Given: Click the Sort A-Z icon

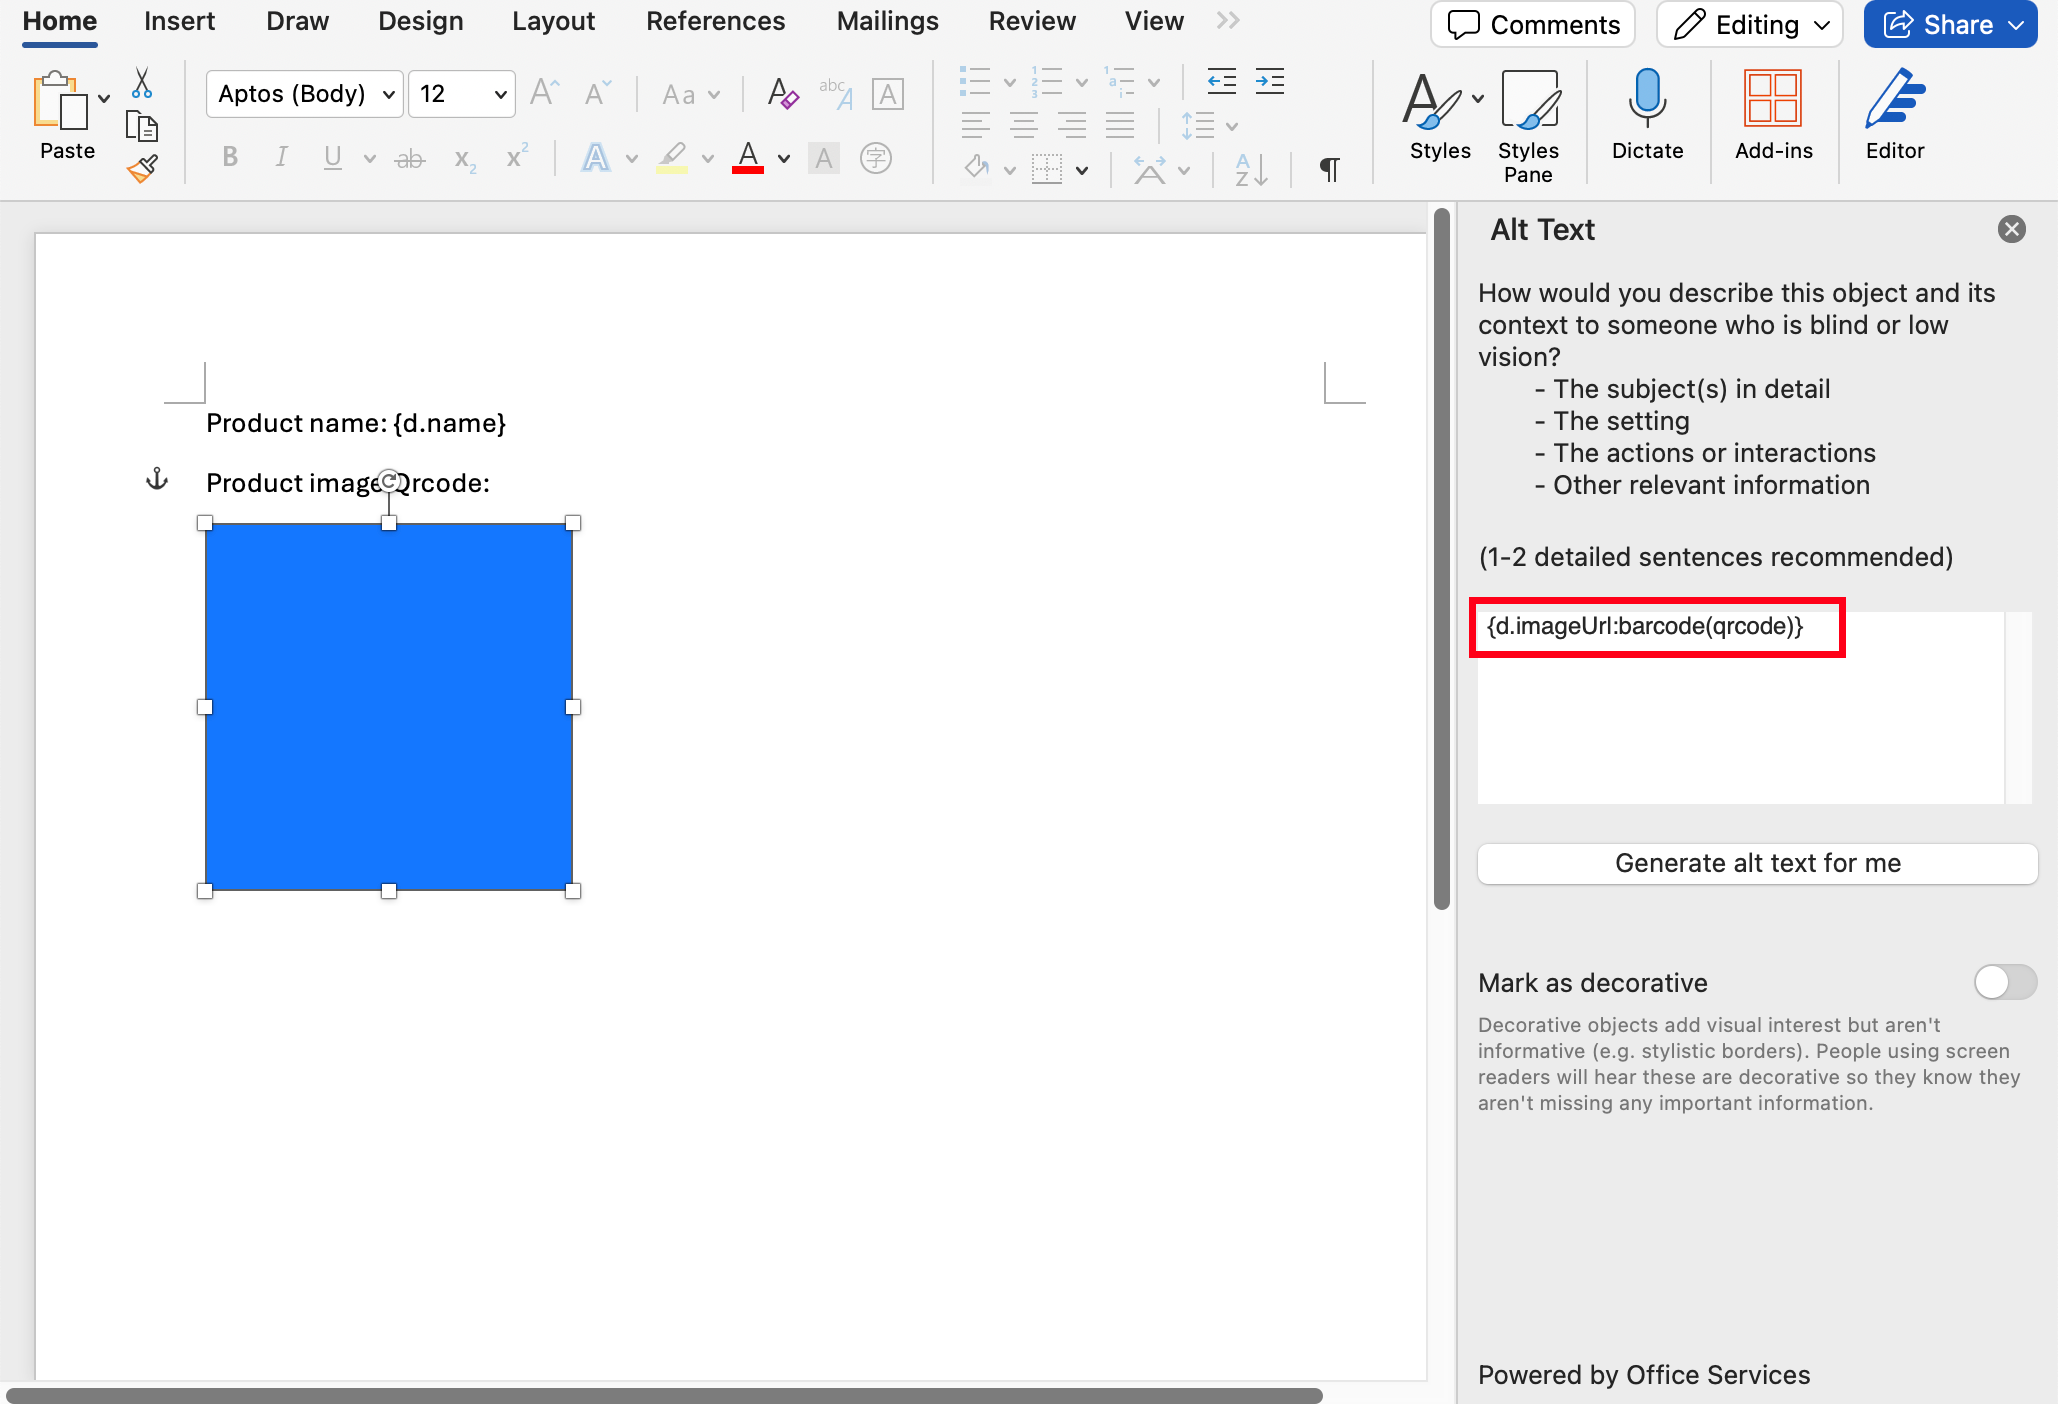Looking at the screenshot, I should (x=1251, y=169).
